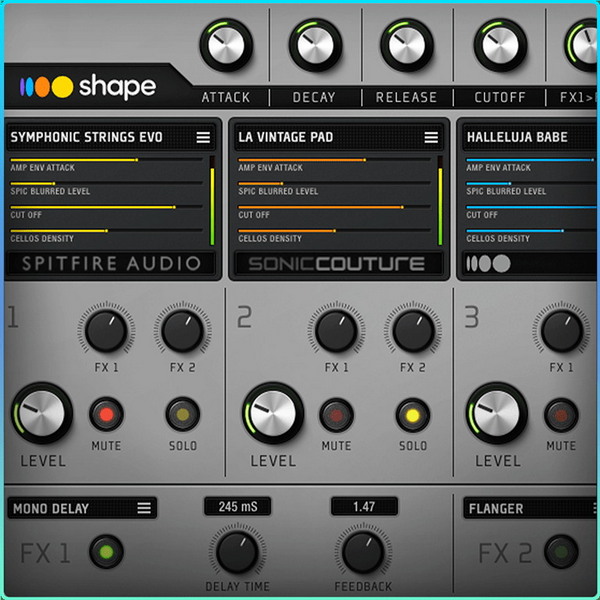Click Halleluja Babe Spic Blurred Level slider
Image resolution: width=600 pixels, height=600 pixels.
[x=531, y=183]
